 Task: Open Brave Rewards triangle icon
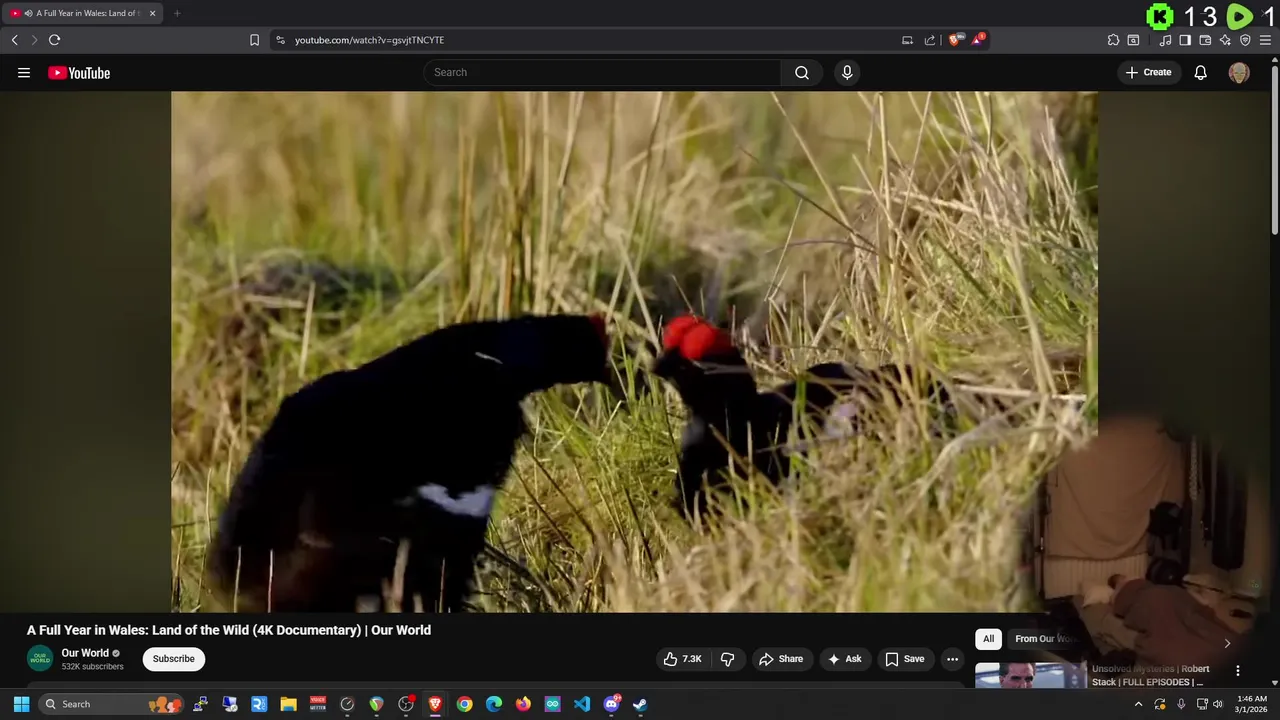[978, 40]
